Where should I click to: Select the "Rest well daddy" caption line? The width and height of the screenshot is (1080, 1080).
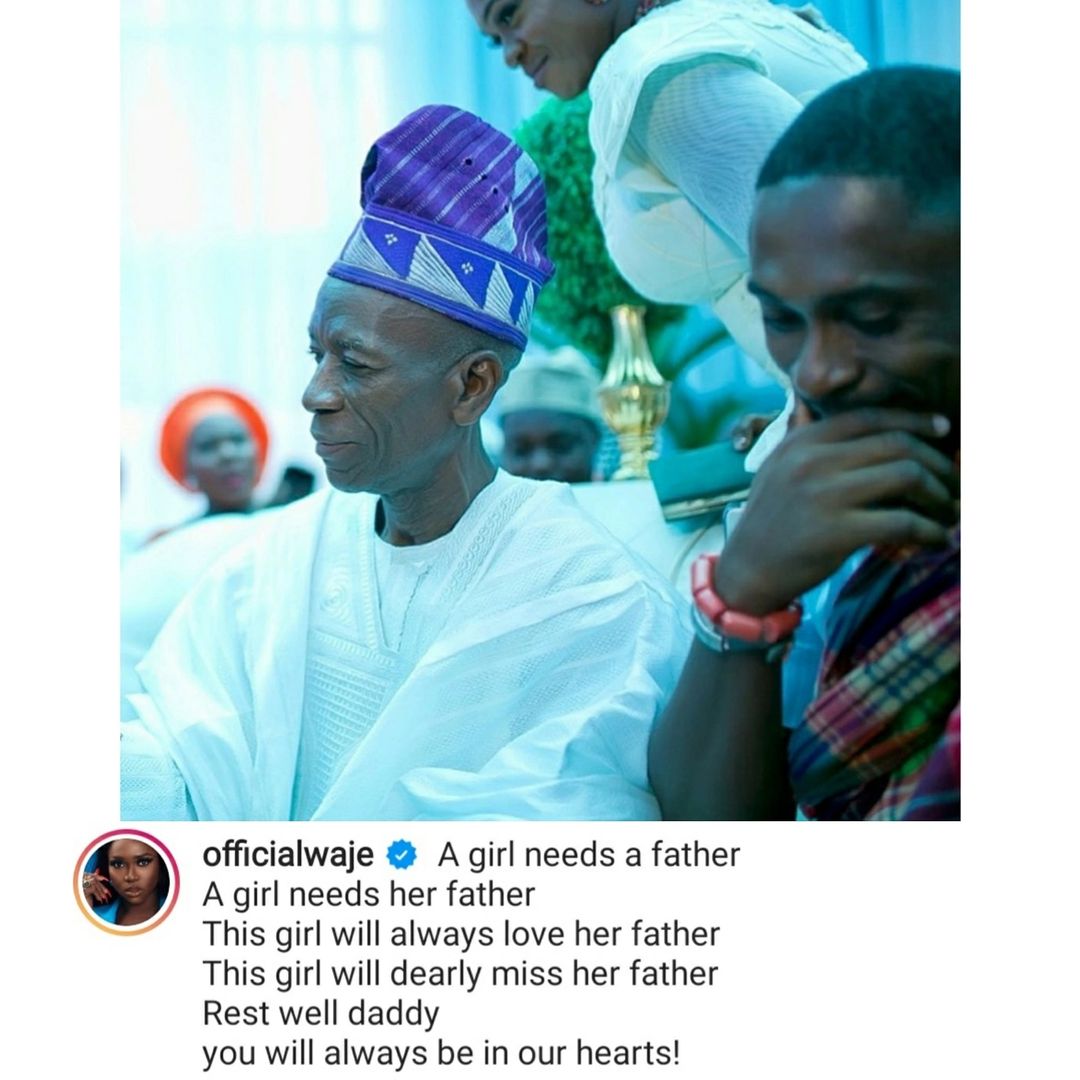tap(320, 1014)
